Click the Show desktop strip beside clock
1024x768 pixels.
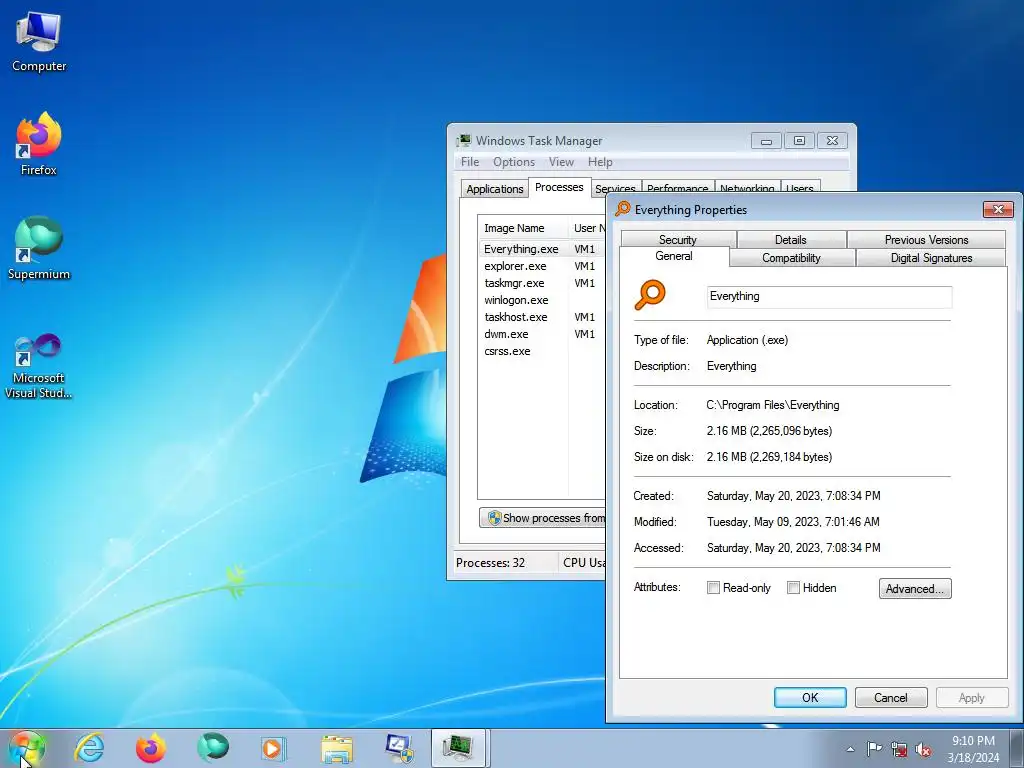1017,748
